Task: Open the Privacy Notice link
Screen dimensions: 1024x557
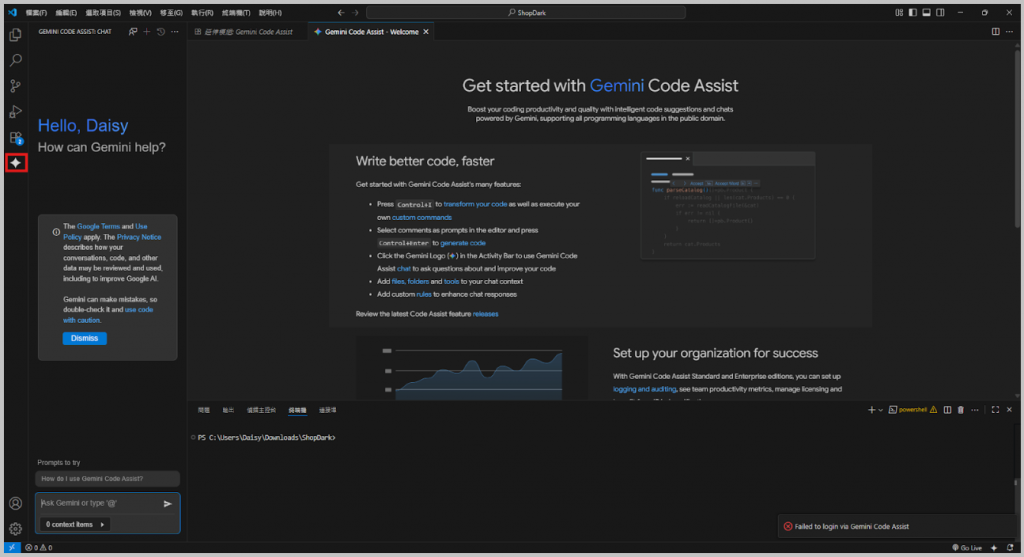Action: [138, 237]
